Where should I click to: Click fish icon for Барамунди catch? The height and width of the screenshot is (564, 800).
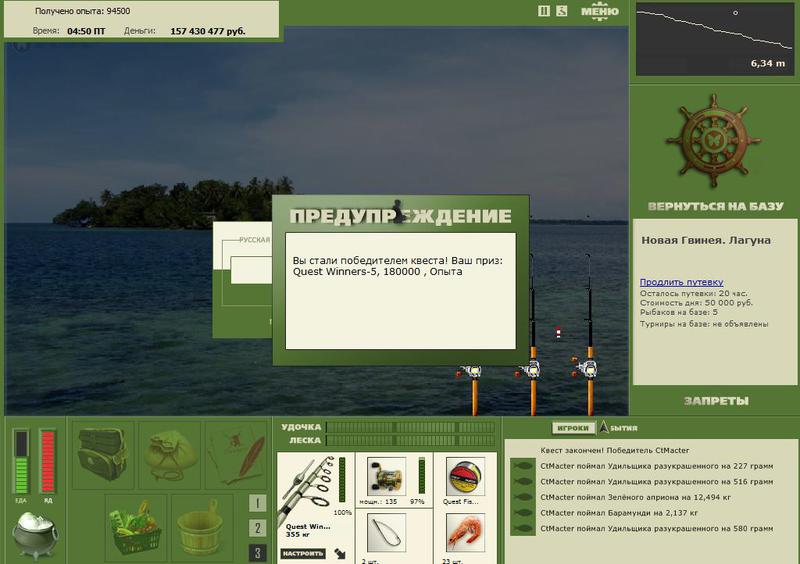pos(523,512)
